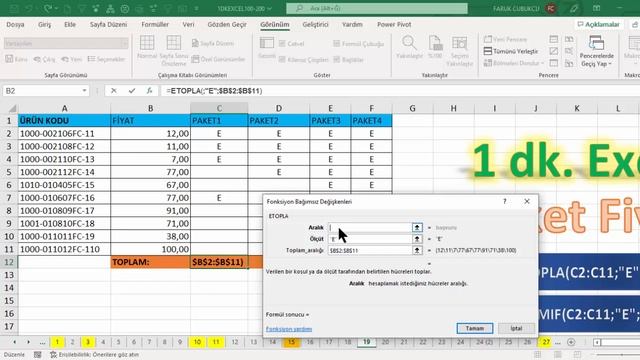Open a Yeni Pencere
The width and height of the screenshot is (640, 360).
click(x=505, y=39)
